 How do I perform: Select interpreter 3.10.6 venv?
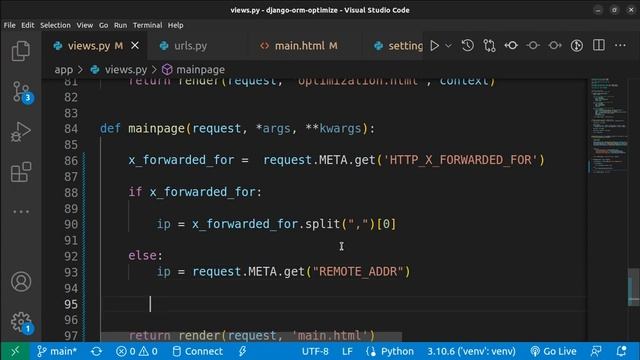click(x=471, y=351)
